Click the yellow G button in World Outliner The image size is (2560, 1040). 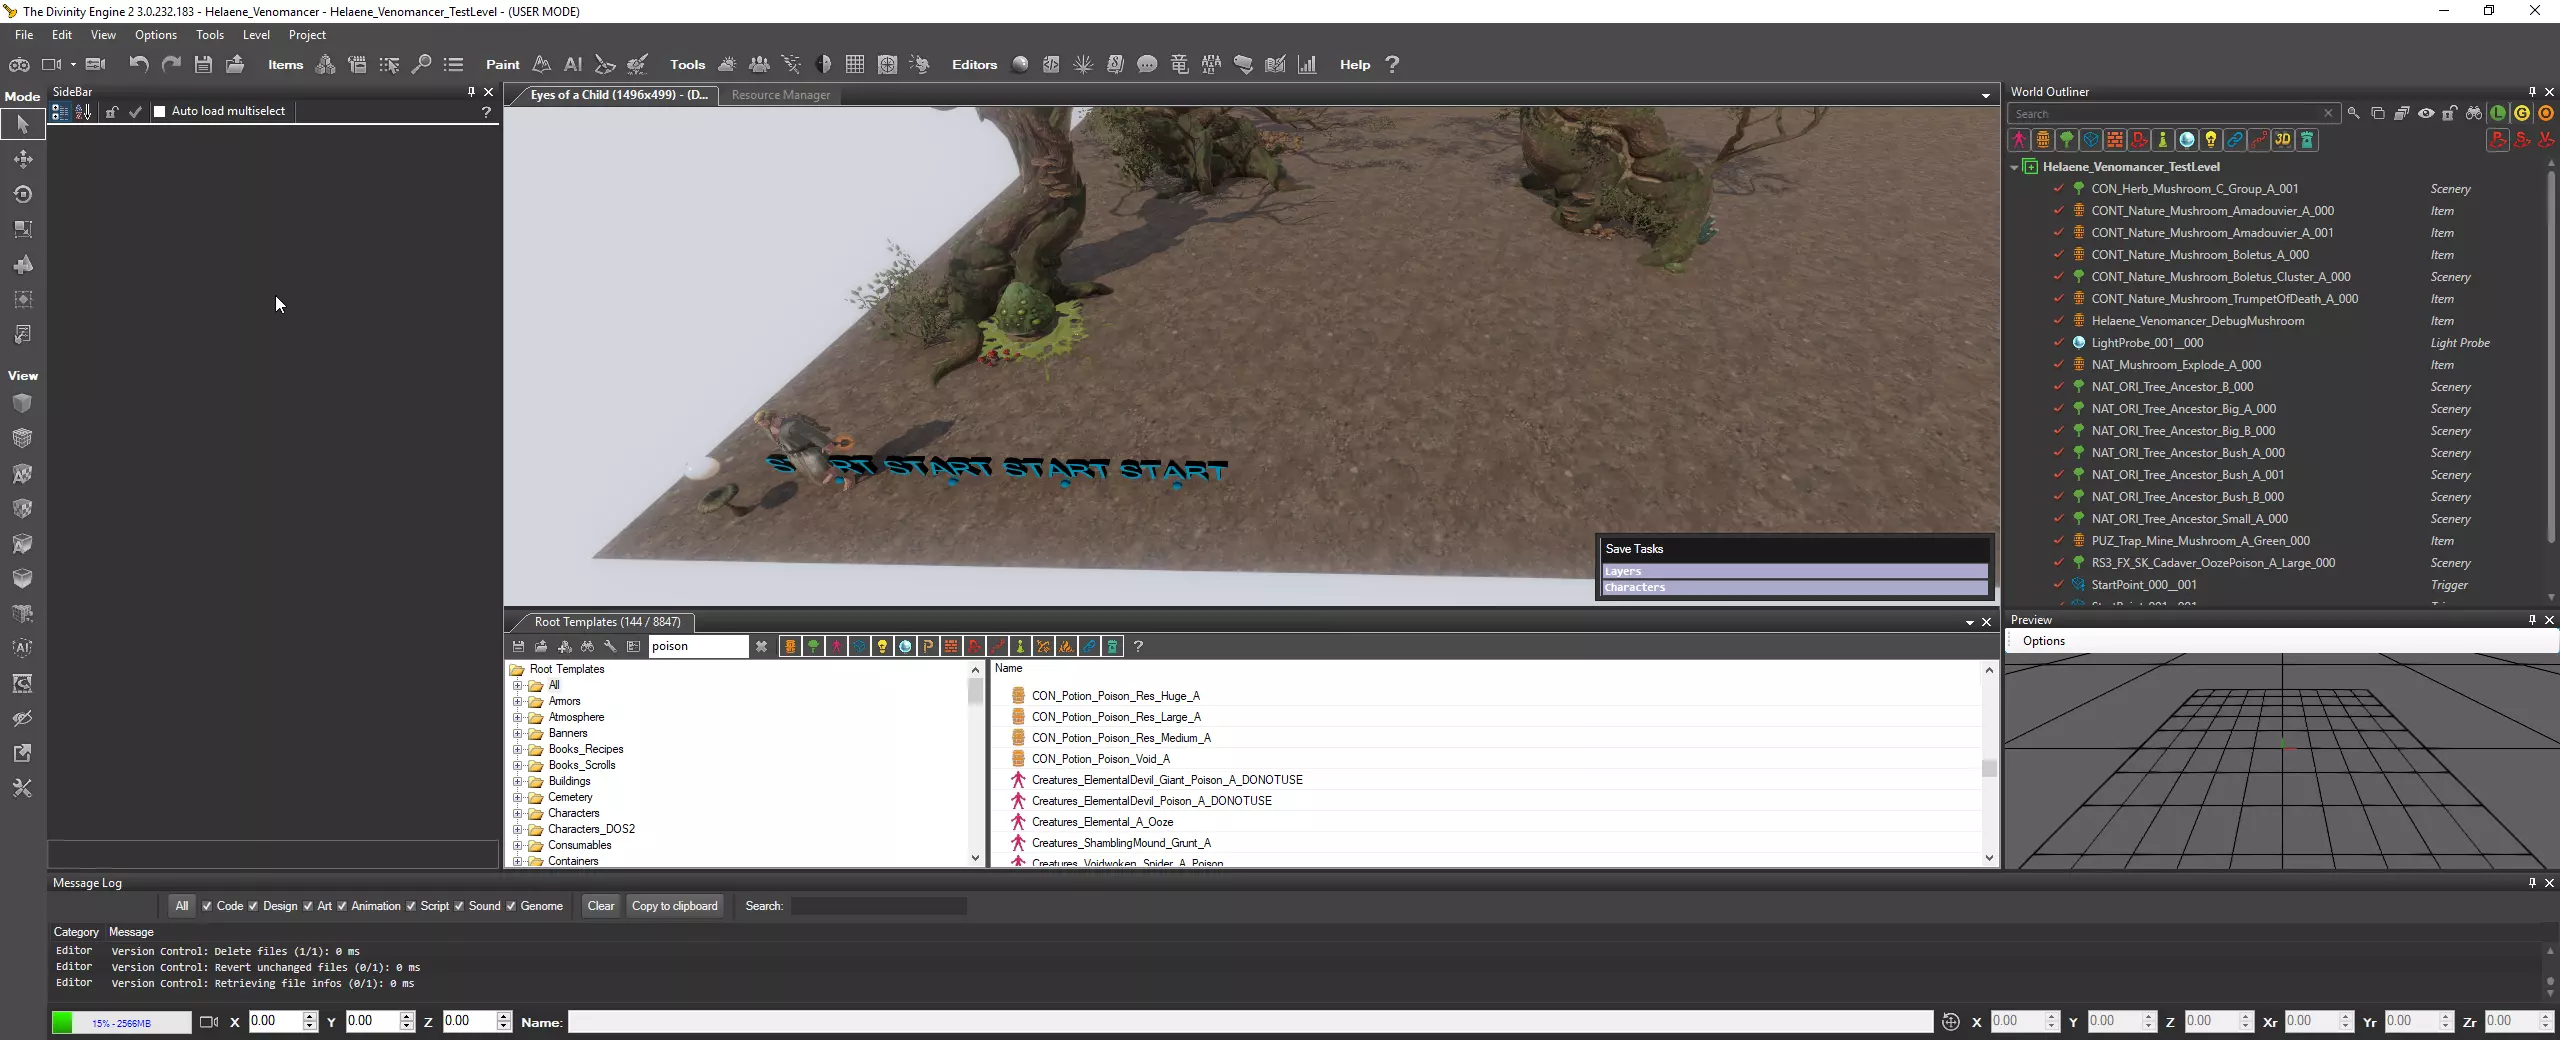pos(2522,113)
